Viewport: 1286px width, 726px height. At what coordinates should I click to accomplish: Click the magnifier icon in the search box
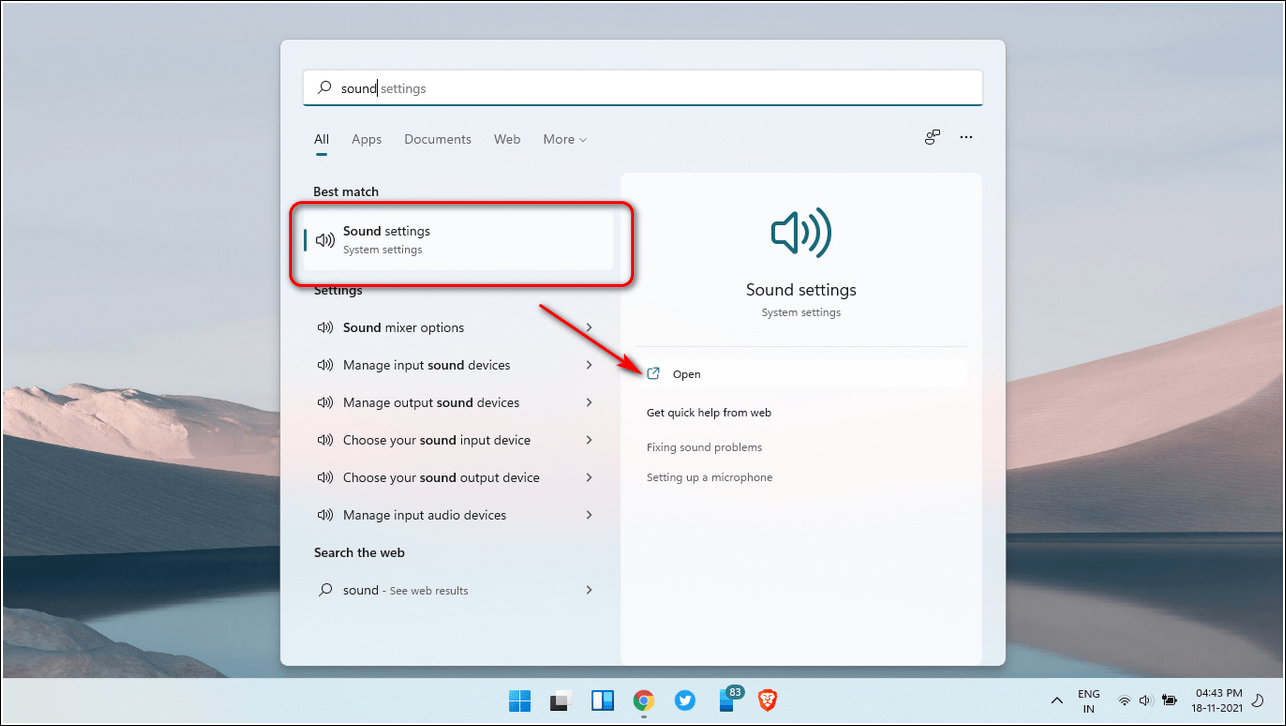pos(324,88)
